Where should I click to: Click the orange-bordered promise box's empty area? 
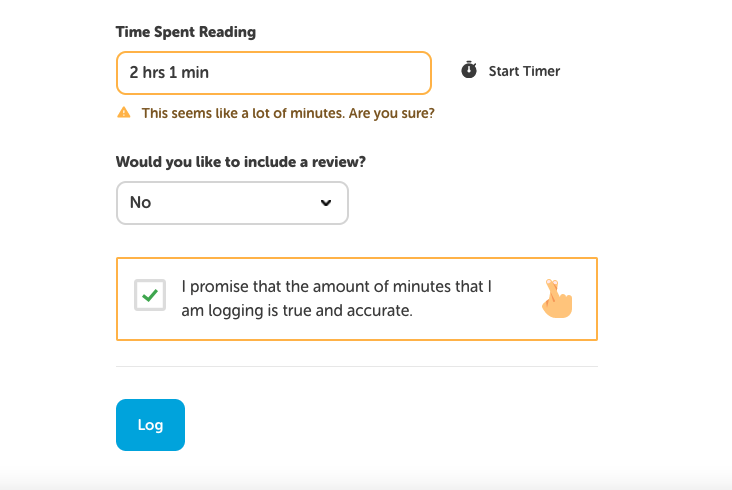click(470, 325)
